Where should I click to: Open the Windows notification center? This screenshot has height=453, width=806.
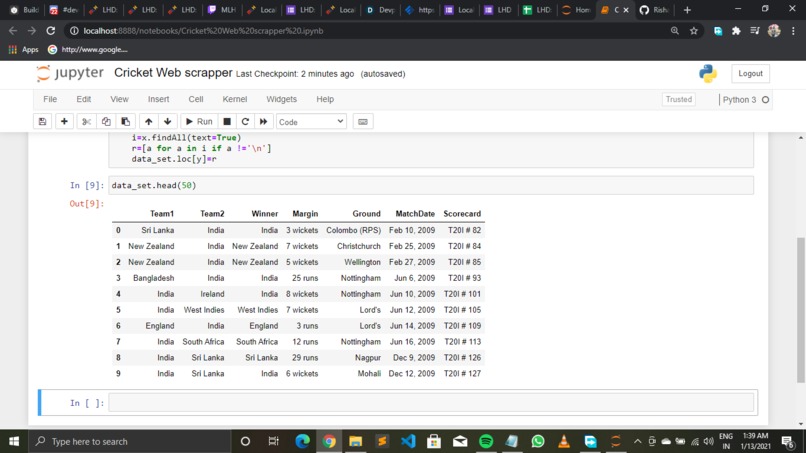pyautogui.click(x=787, y=441)
